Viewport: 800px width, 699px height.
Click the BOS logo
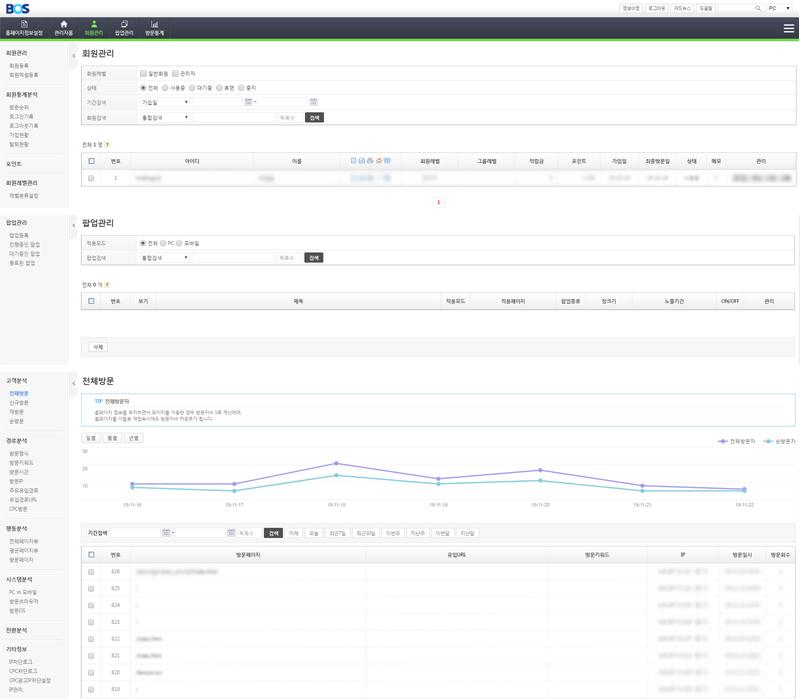(17, 8)
